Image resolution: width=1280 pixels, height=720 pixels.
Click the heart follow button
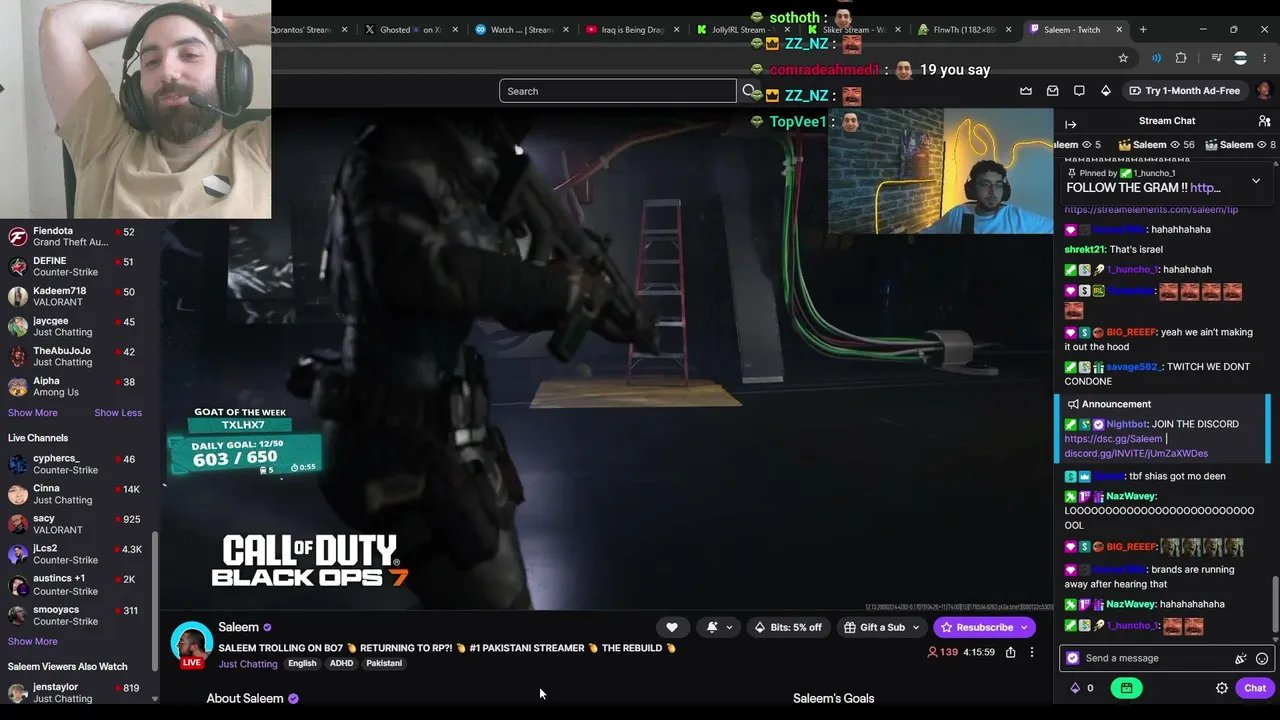click(x=672, y=627)
